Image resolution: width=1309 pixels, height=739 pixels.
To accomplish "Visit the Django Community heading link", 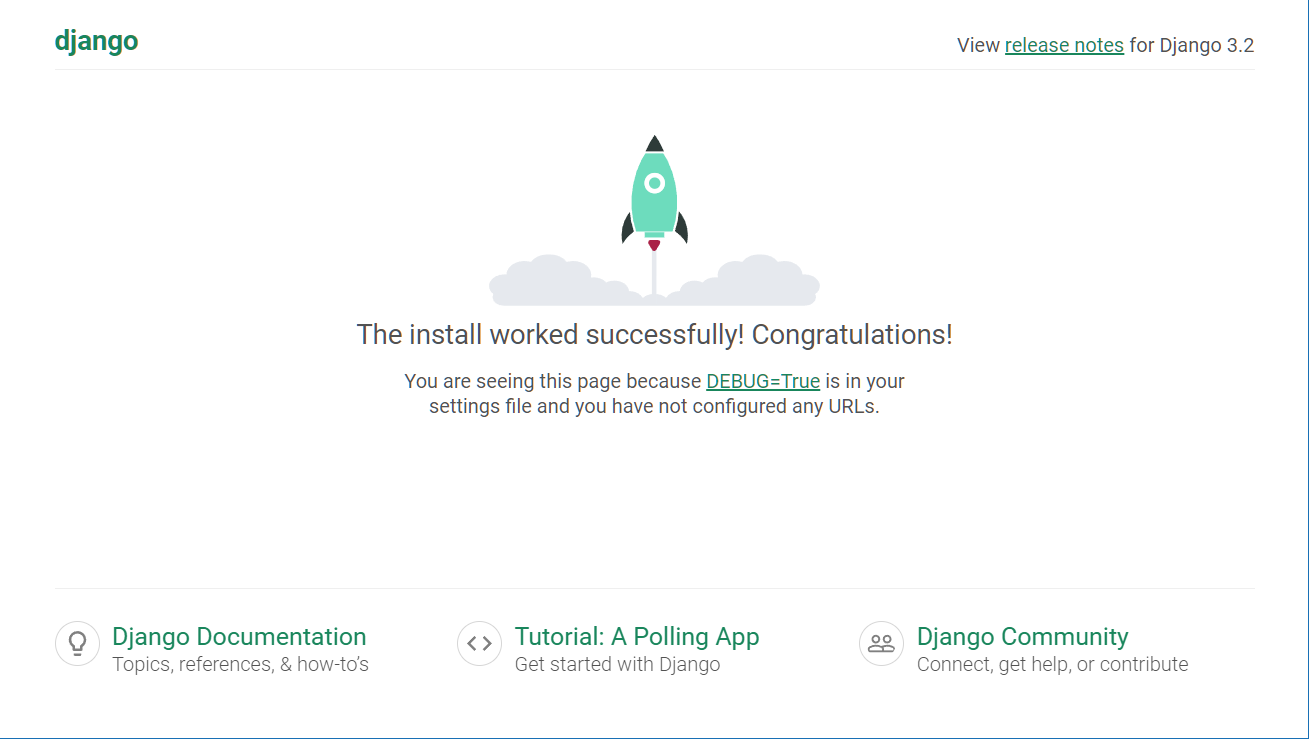I will pyautogui.click(x=1022, y=636).
